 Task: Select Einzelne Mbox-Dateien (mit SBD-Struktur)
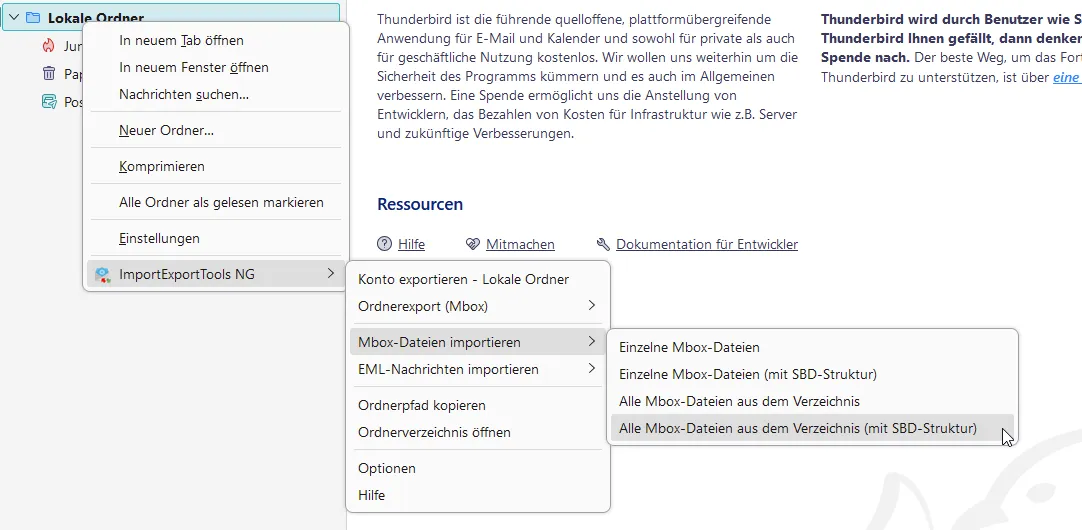(812, 375)
